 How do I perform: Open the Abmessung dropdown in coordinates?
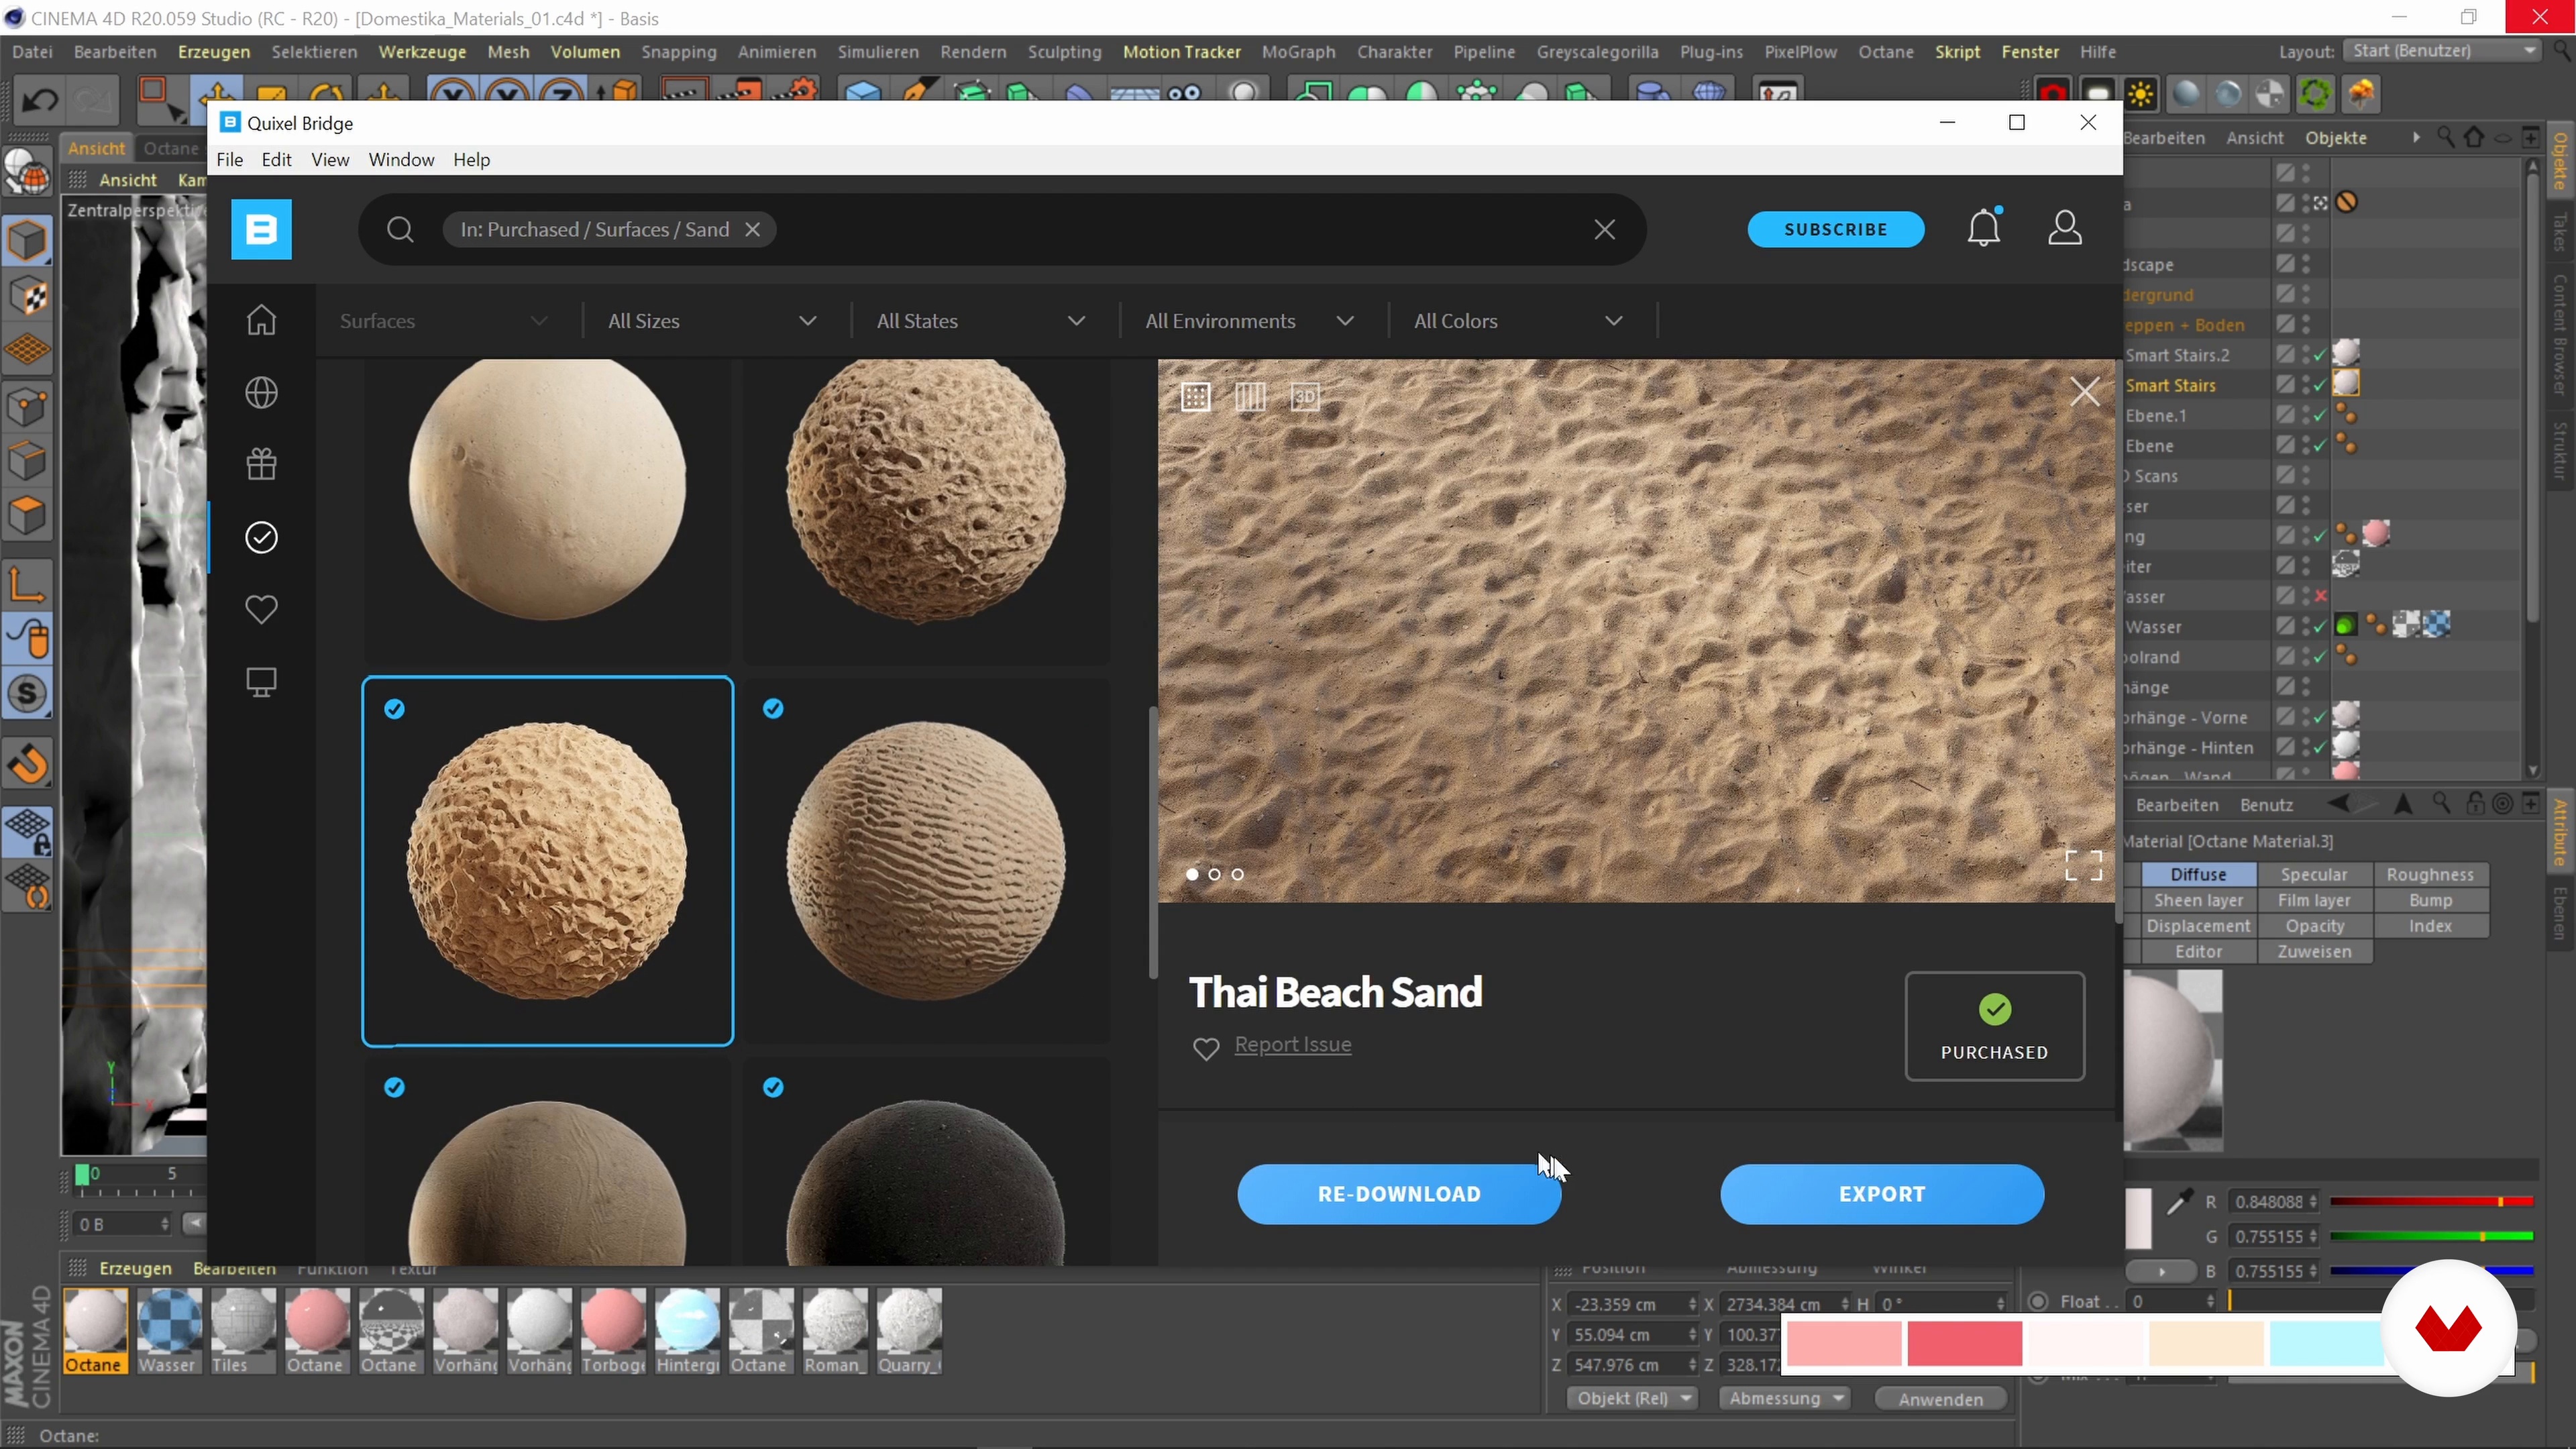pos(1784,1398)
